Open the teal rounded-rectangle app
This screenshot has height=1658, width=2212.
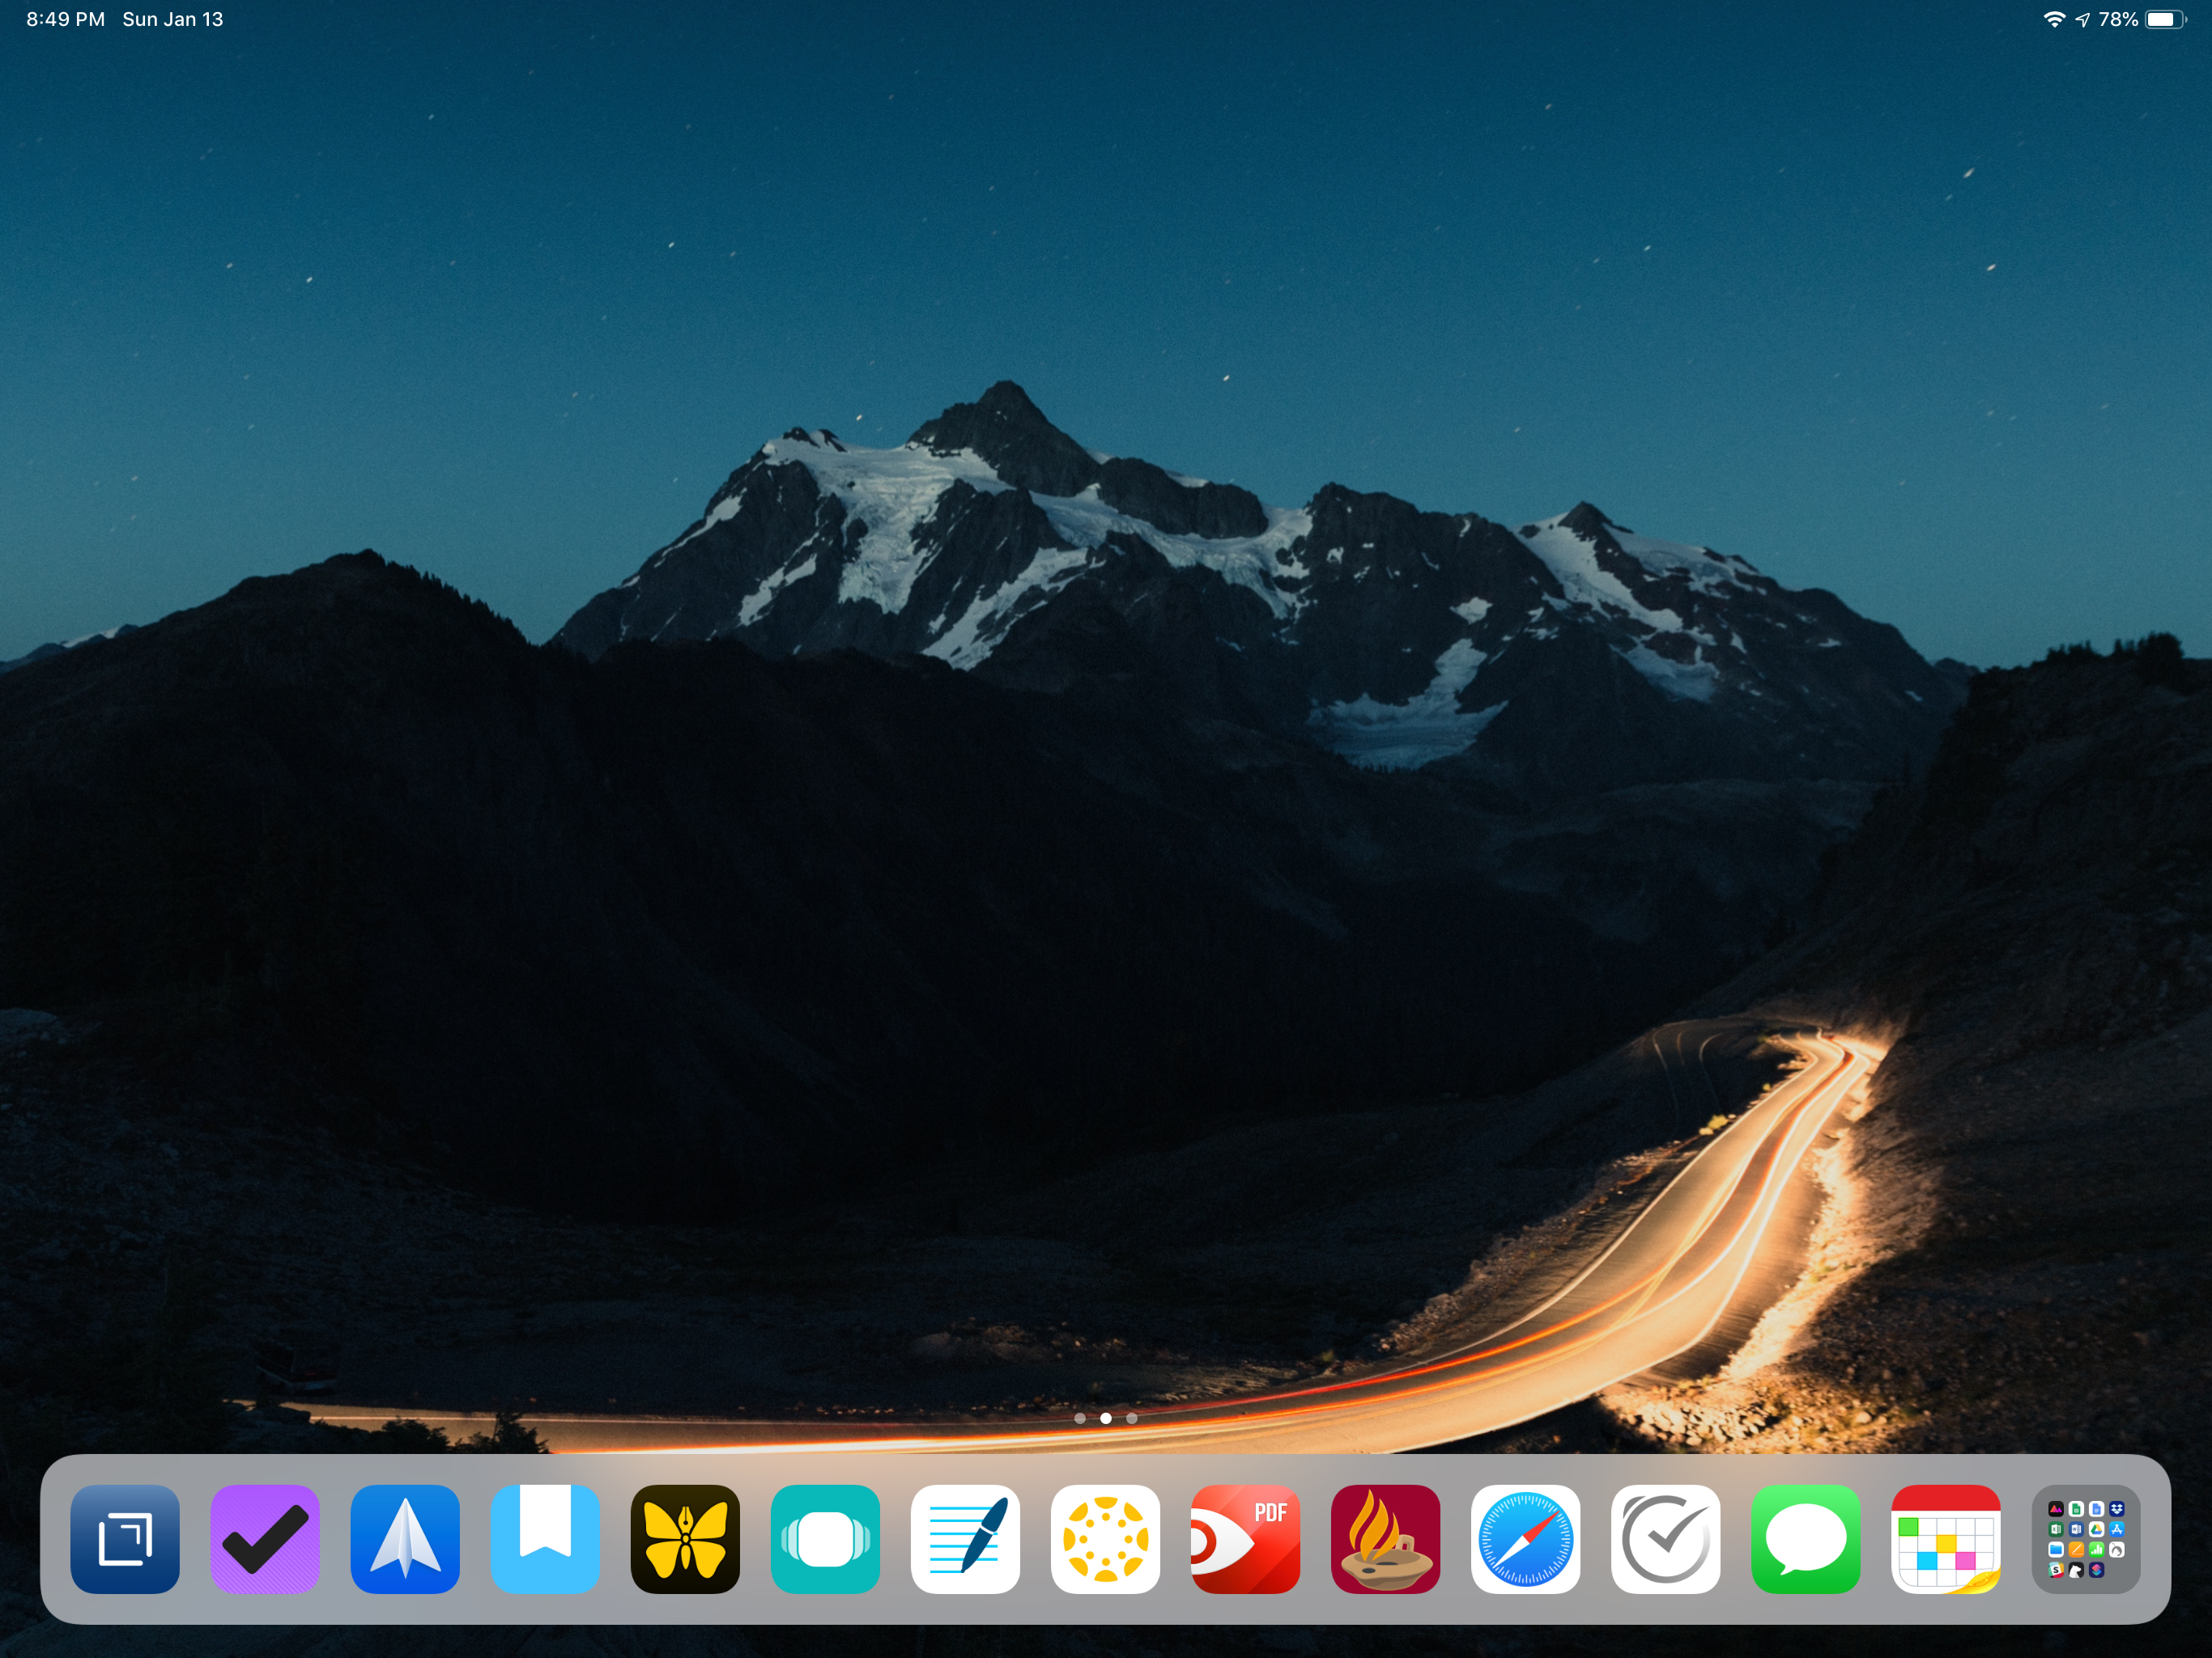coord(825,1539)
